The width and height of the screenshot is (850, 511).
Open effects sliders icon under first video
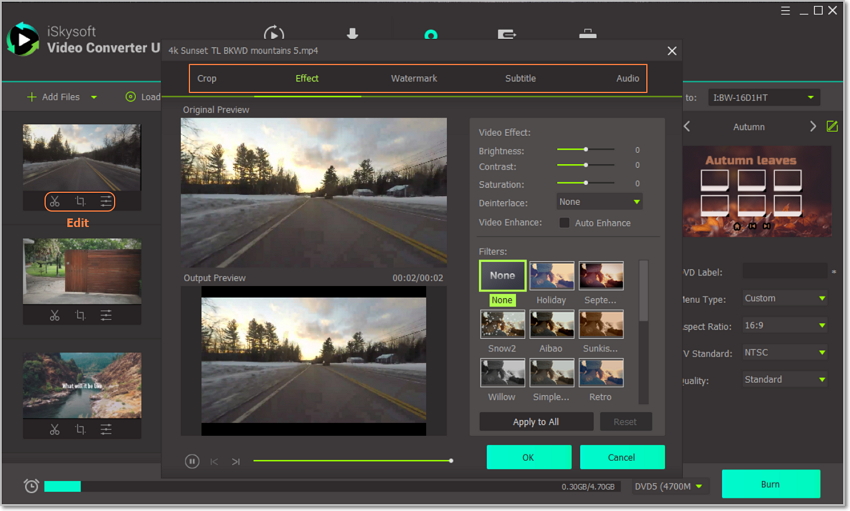106,202
